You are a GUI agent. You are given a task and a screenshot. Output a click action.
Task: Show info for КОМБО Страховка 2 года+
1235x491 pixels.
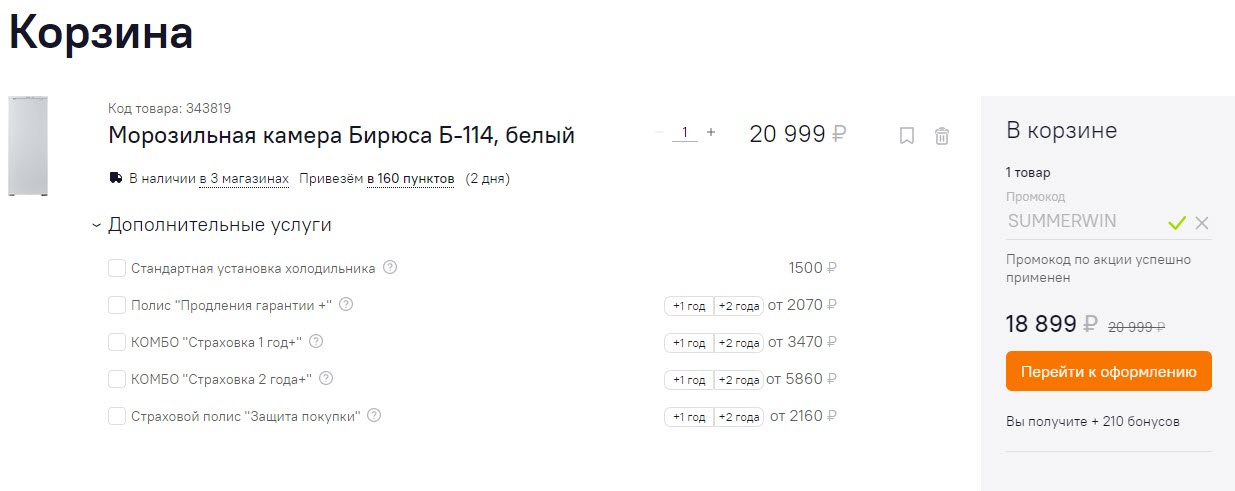click(325, 379)
